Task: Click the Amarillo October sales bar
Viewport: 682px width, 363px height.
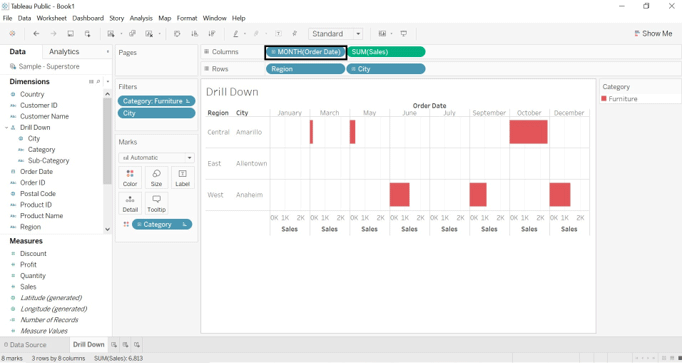Action: [528, 132]
